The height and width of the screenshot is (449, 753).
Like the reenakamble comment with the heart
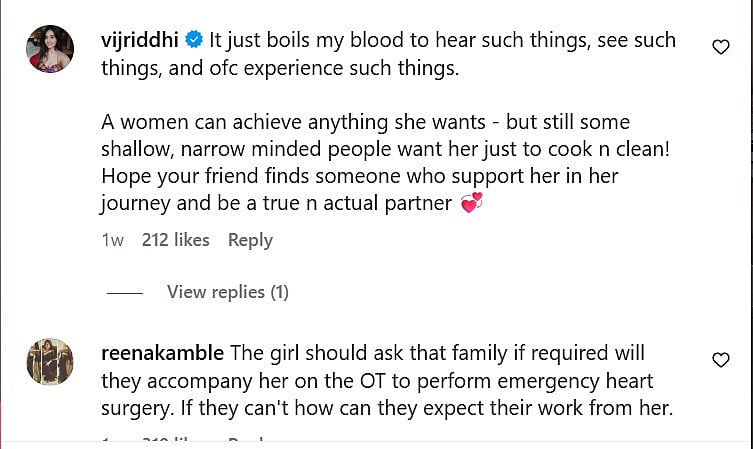click(720, 360)
